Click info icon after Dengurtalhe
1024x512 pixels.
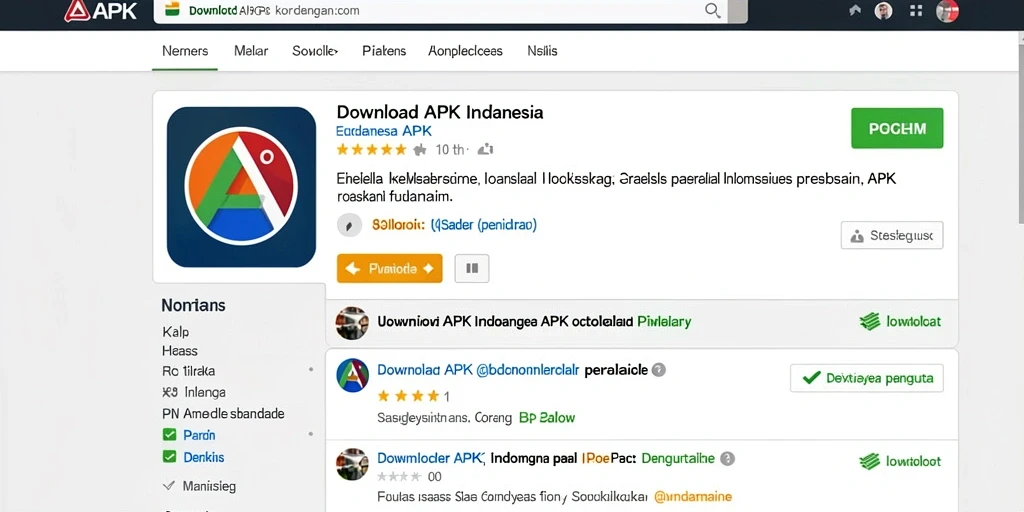tap(728, 459)
